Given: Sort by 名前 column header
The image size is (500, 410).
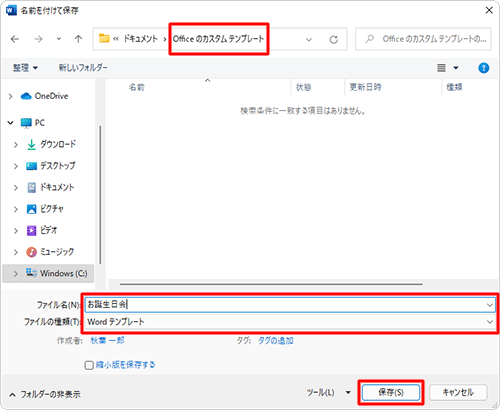Looking at the screenshot, I should pos(136,87).
